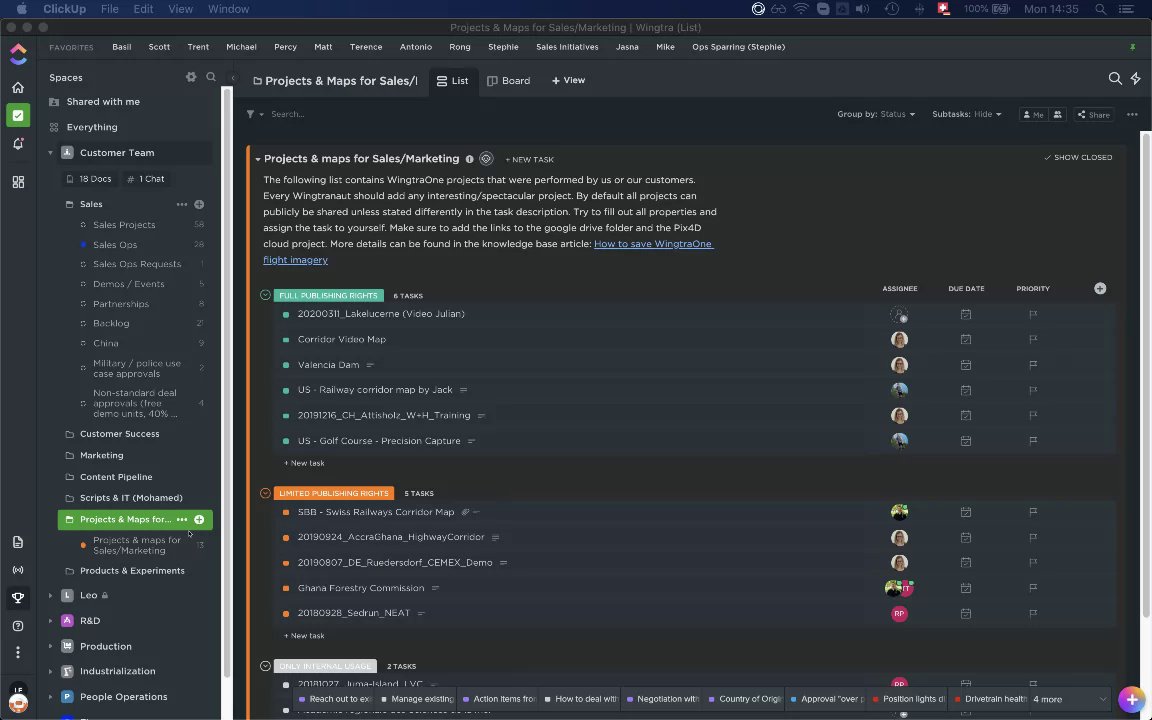Open the Window menu in menu bar
This screenshot has width=1152, height=720.
(x=228, y=9)
